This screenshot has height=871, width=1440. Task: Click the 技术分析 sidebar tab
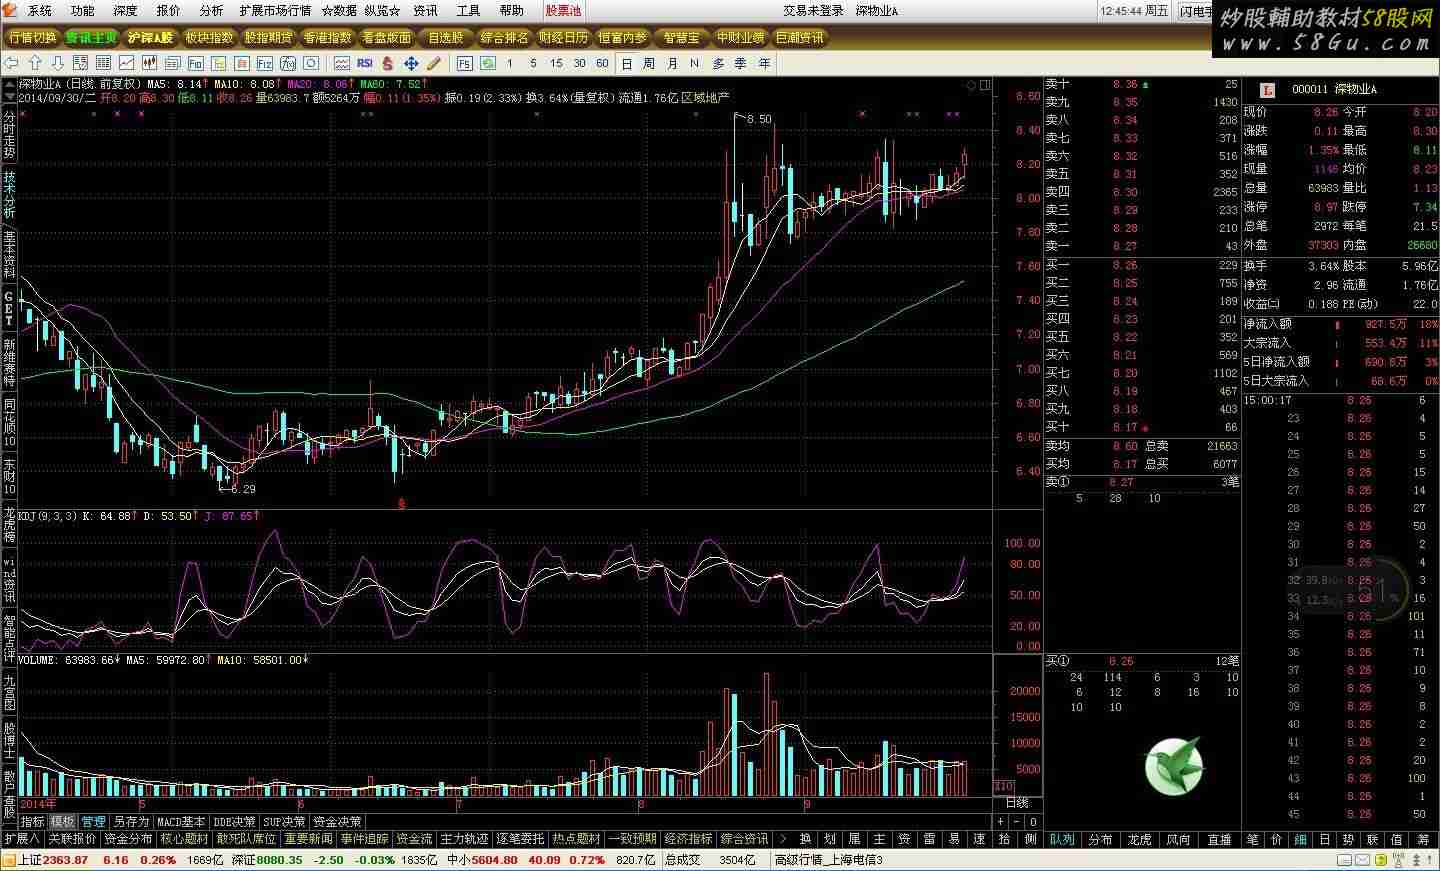coord(9,195)
